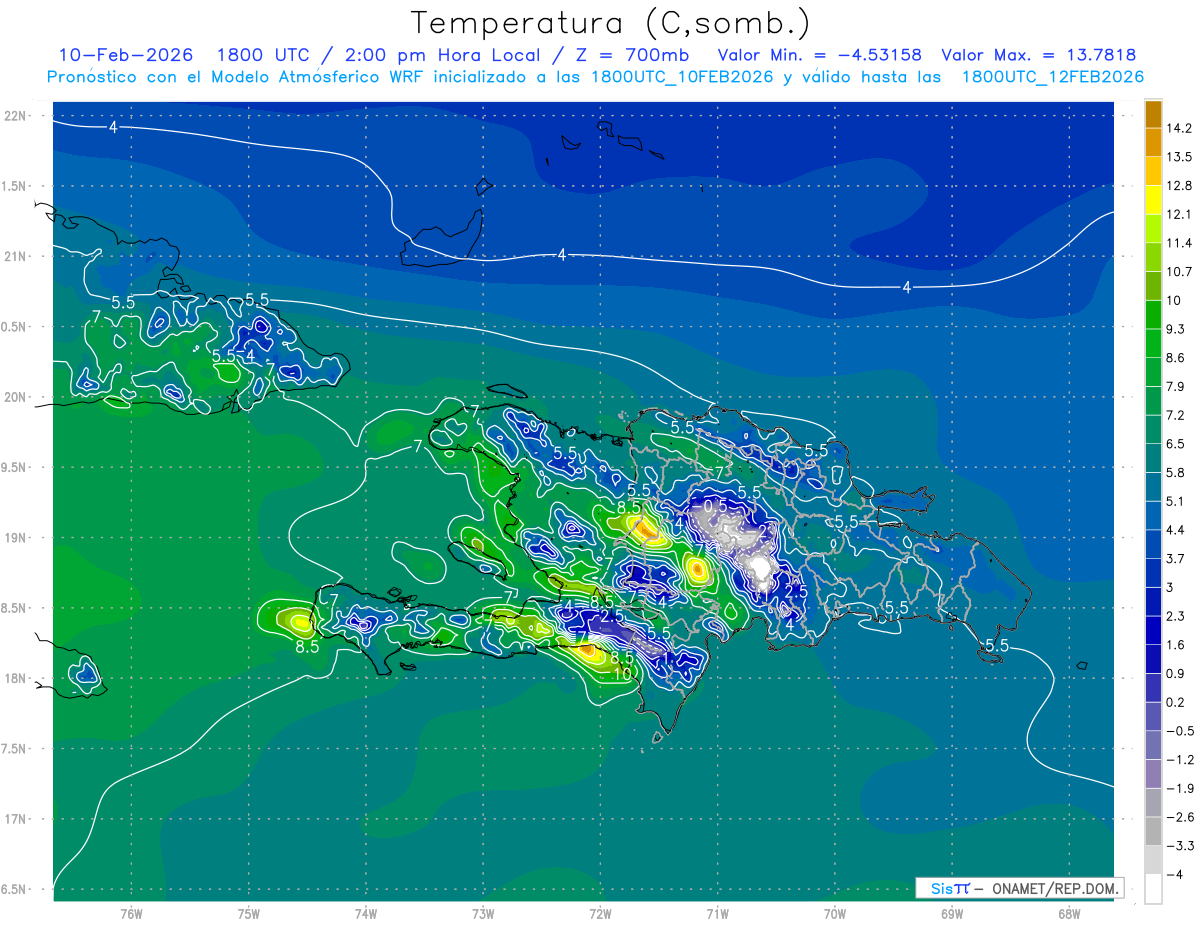The width and height of the screenshot is (1200, 927).
Task: Click legend value '9.3'
Action: [x=1174, y=329]
